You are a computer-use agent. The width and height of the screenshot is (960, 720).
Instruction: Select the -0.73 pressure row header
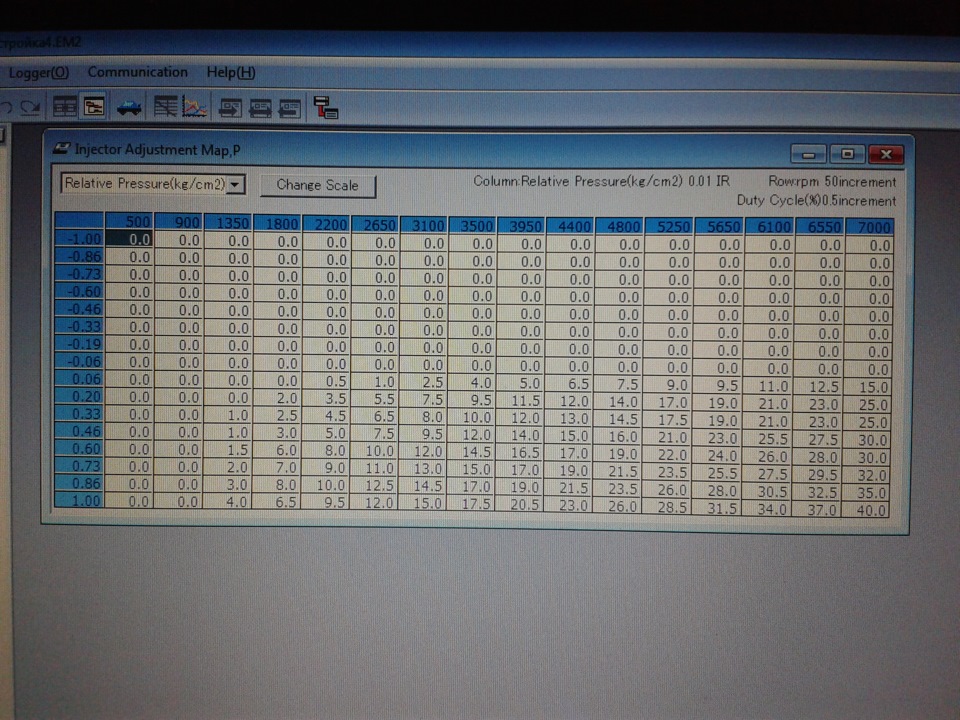click(79, 274)
